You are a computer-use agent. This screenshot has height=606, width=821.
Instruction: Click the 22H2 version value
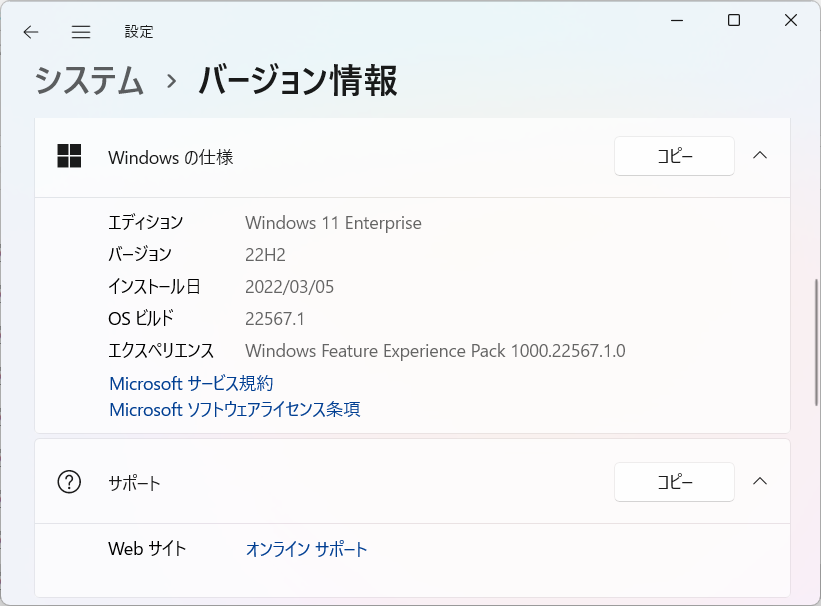tap(265, 255)
